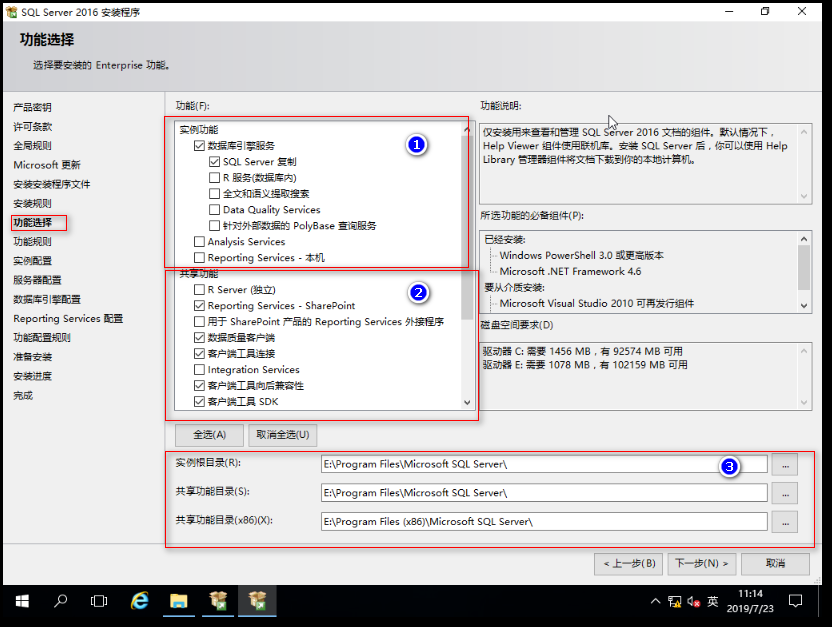Select Windows PowerShell 3.0 prerequisite entry
Screen dimensions: 832x627
582,256
